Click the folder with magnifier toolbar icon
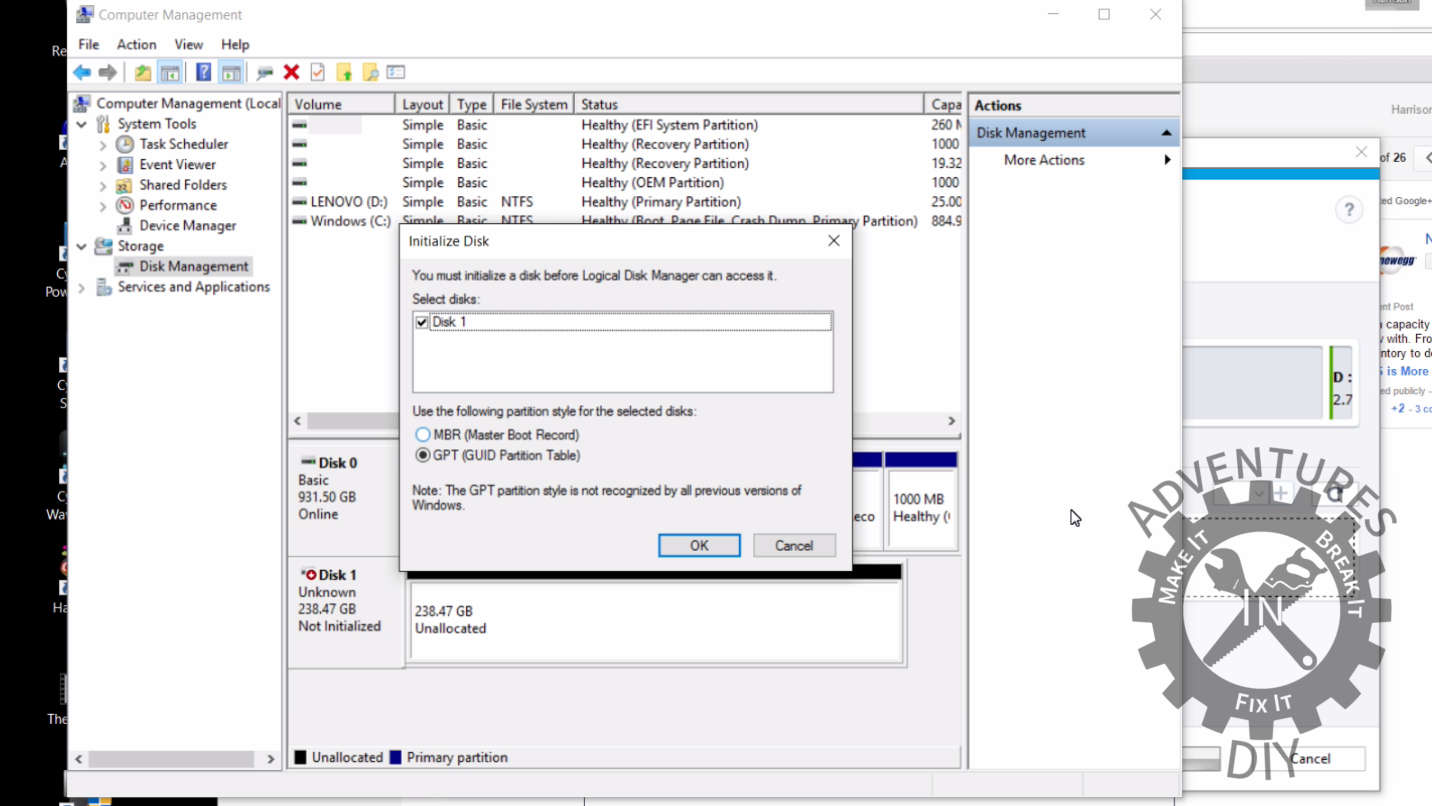 coord(370,72)
